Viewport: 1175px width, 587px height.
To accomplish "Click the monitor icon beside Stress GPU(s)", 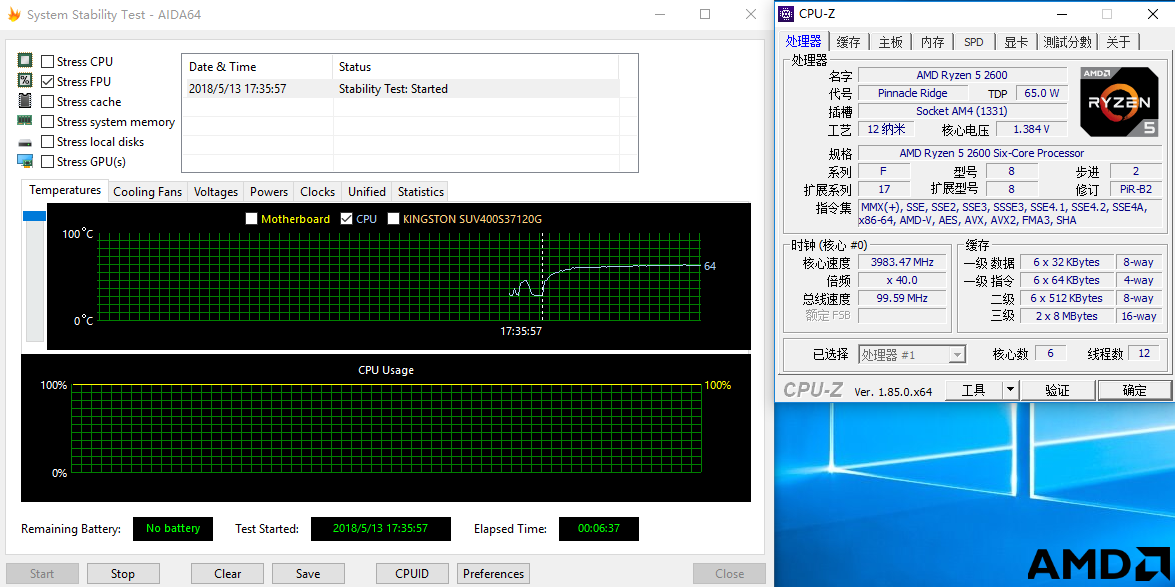I will tap(25, 161).
